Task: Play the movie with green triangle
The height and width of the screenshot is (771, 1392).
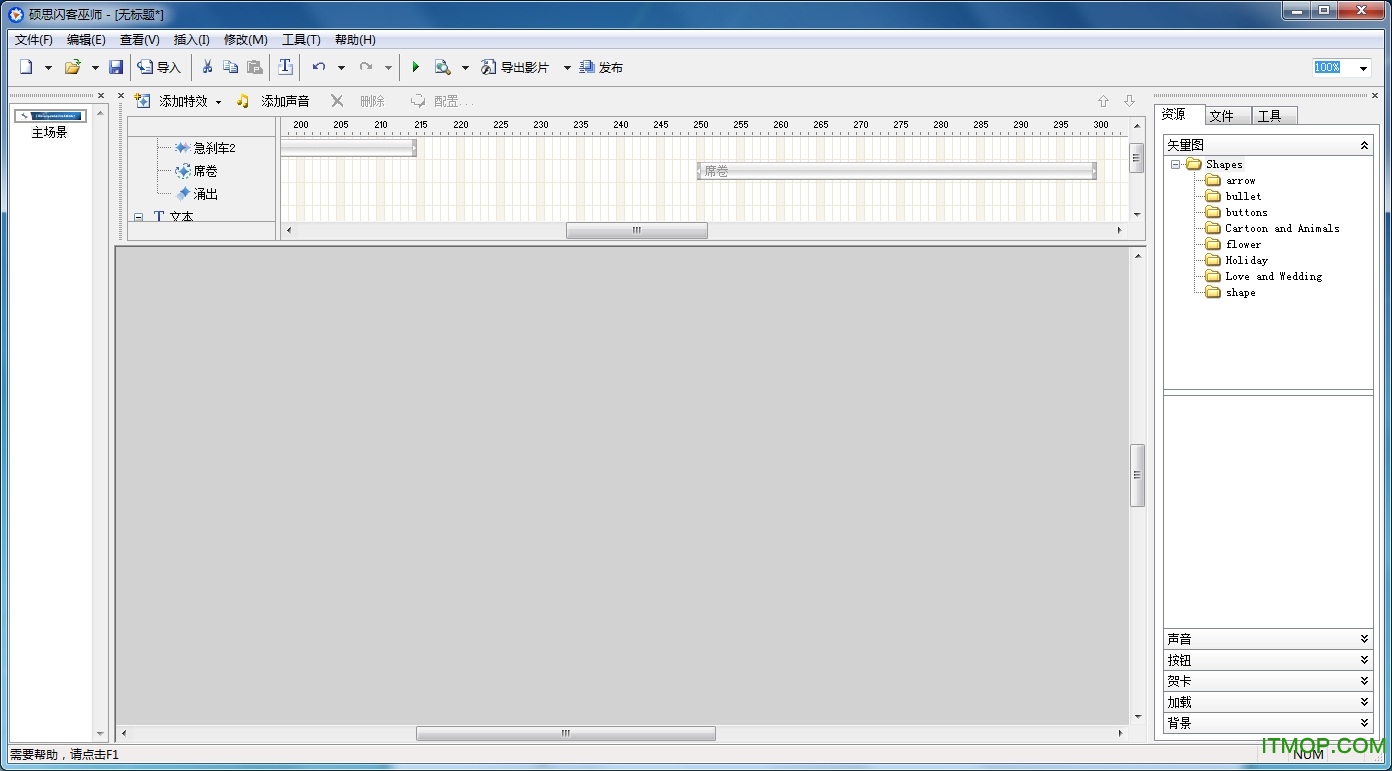Action: (415, 67)
